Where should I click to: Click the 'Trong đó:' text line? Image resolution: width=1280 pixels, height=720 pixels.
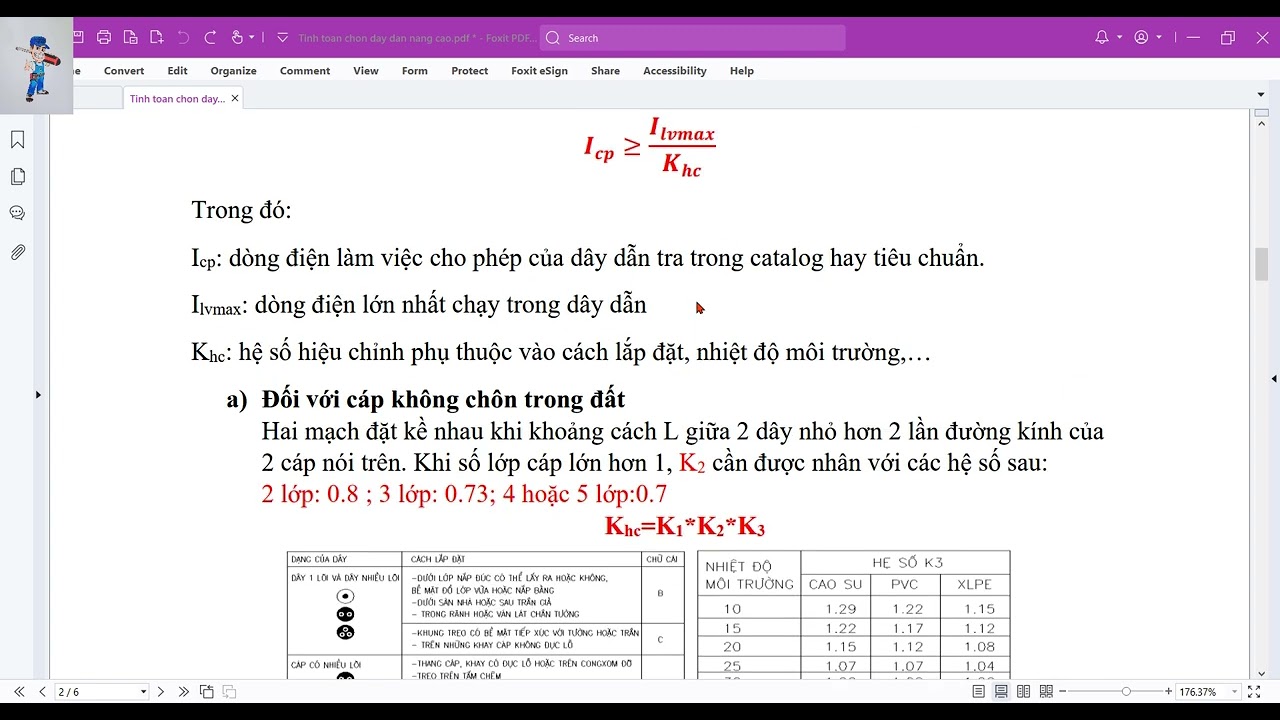click(241, 211)
